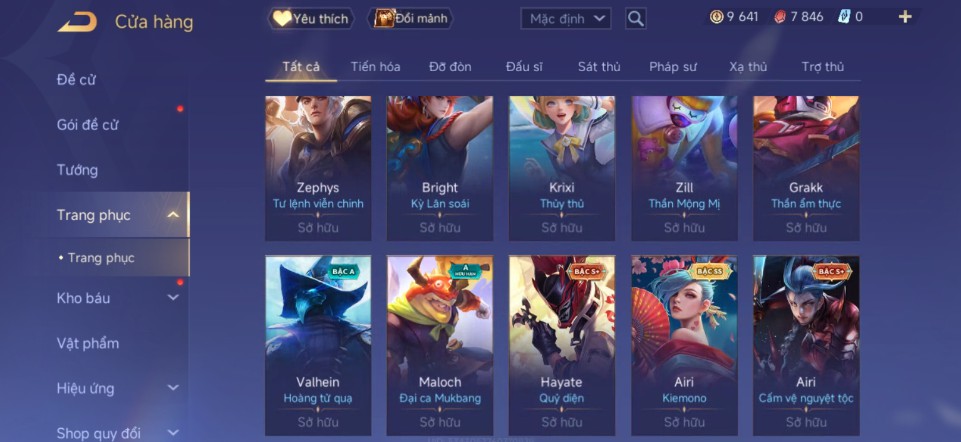The width and height of the screenshot is (961, 442).
Task: Open Đổi mảnh chest exchange
Action: [410, 18]
